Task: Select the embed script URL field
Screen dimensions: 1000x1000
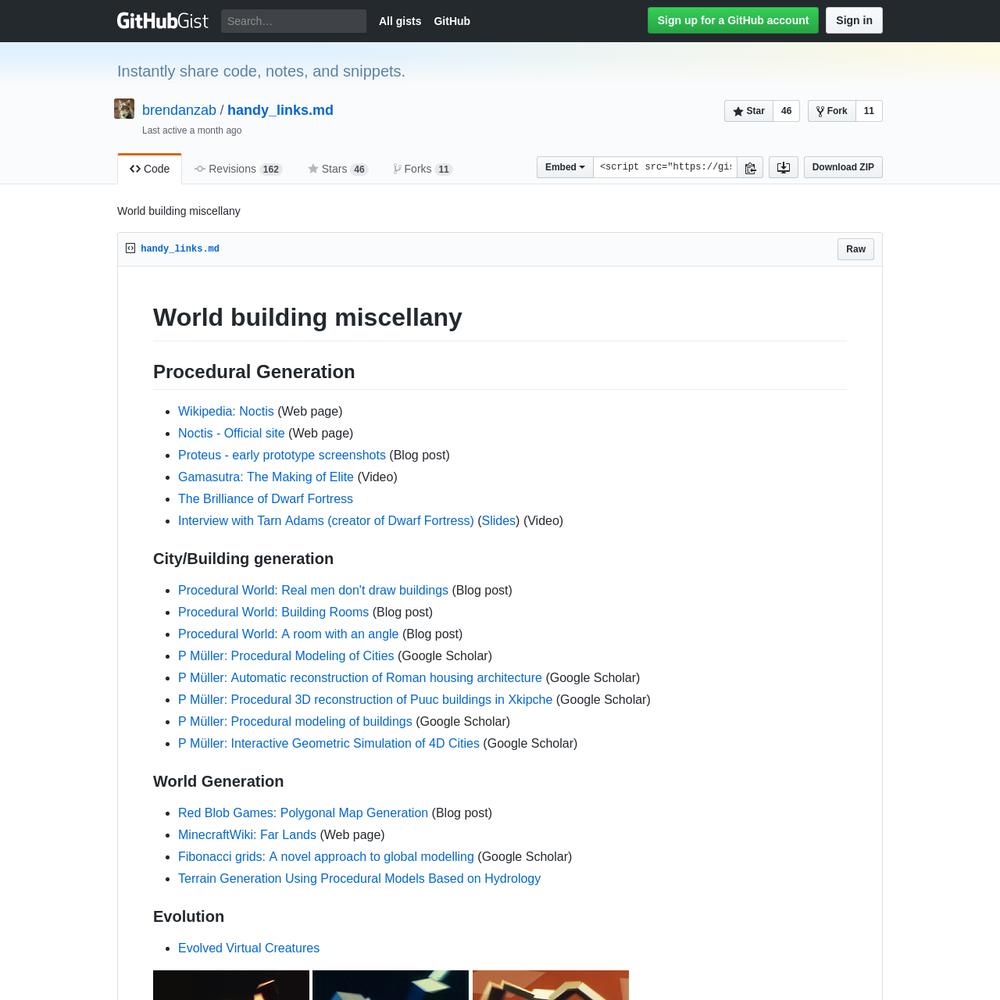Action: point(665,167)
